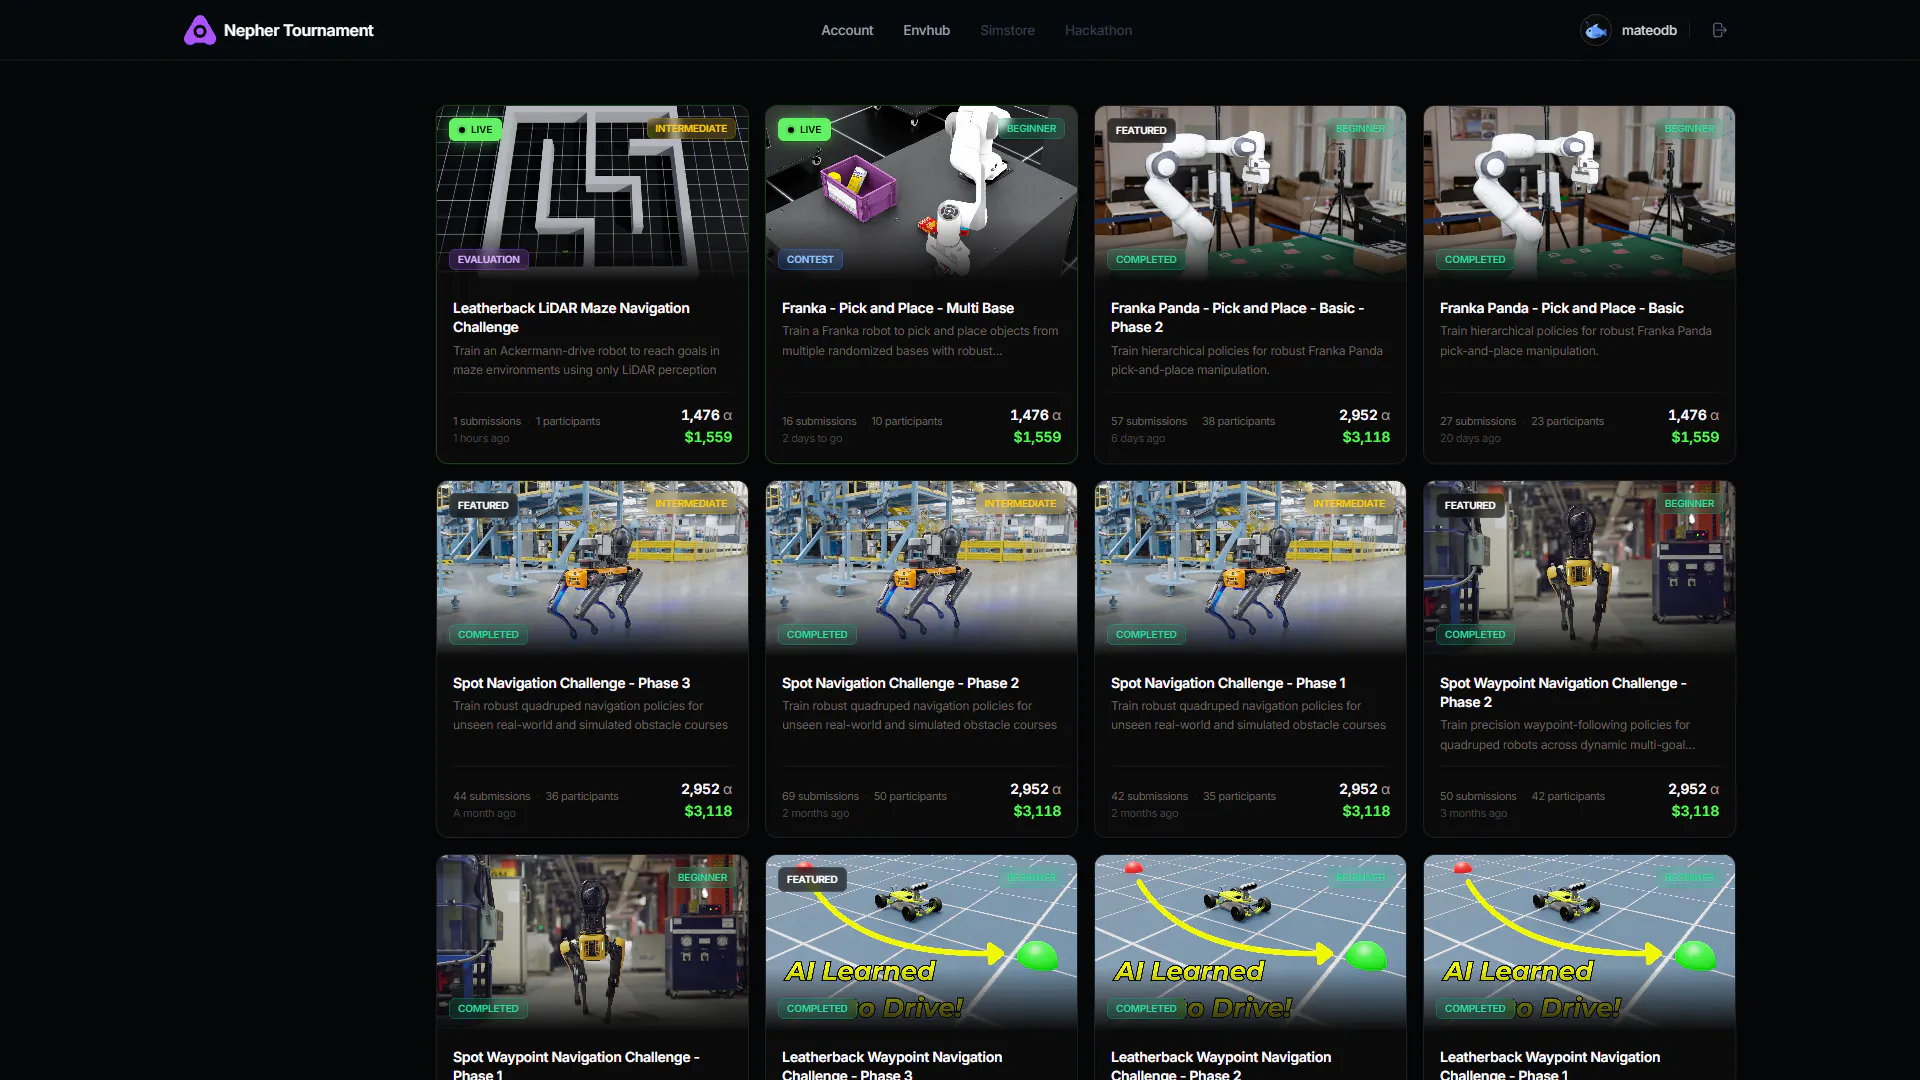Click '27 submissions' on Franka Panda Basic card

[x=1478, y=421]
